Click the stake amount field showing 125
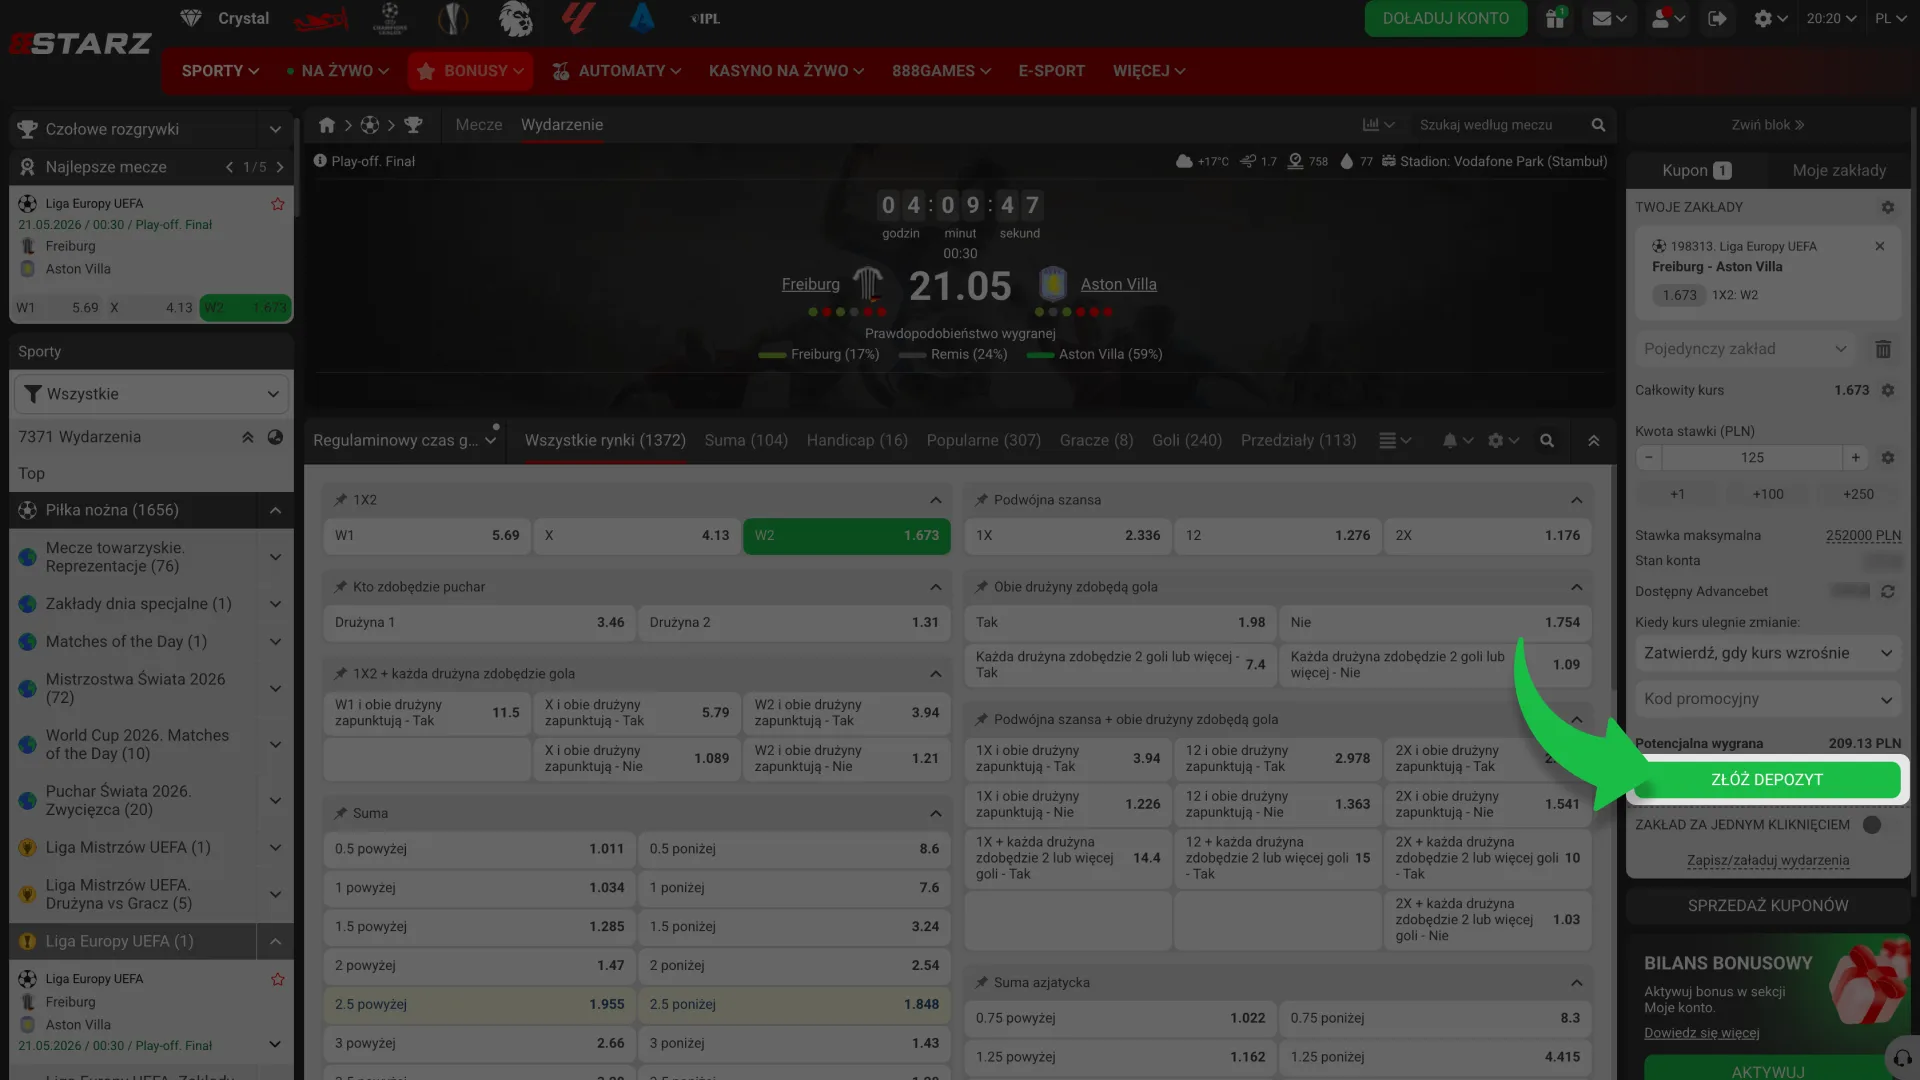 1752,458
